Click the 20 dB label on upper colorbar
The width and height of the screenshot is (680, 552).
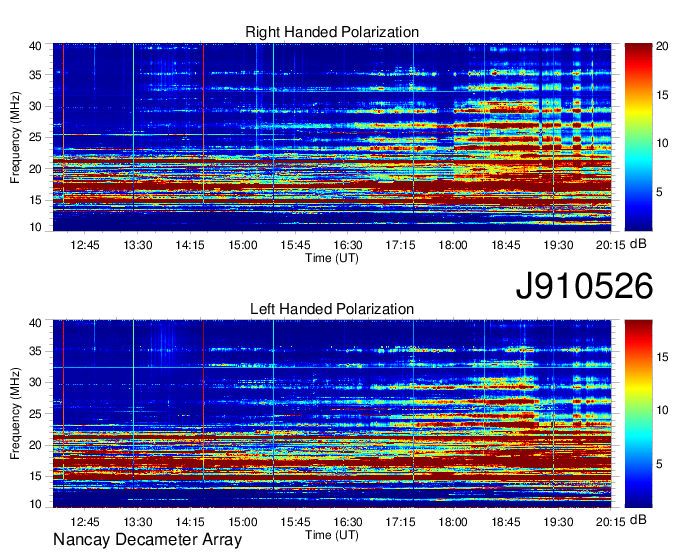(x=662, y=46)
